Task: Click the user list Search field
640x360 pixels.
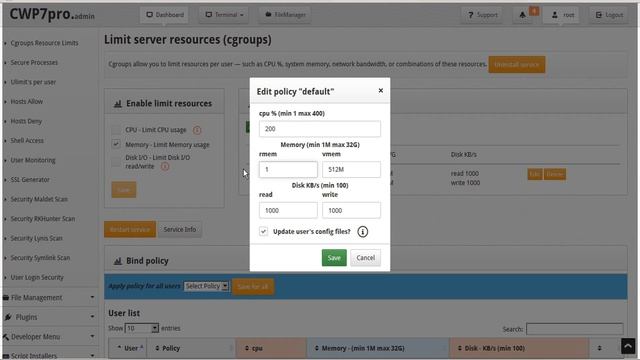Action: [575, 329]
